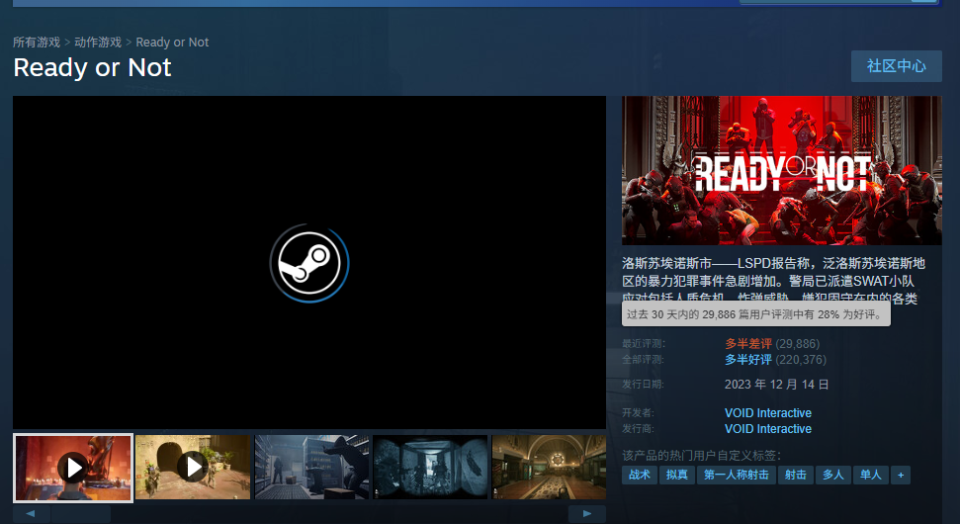Viewport: 960px width, 524px height.
Task: Open the 社区中心 community hub button
Action: (896, 66)
